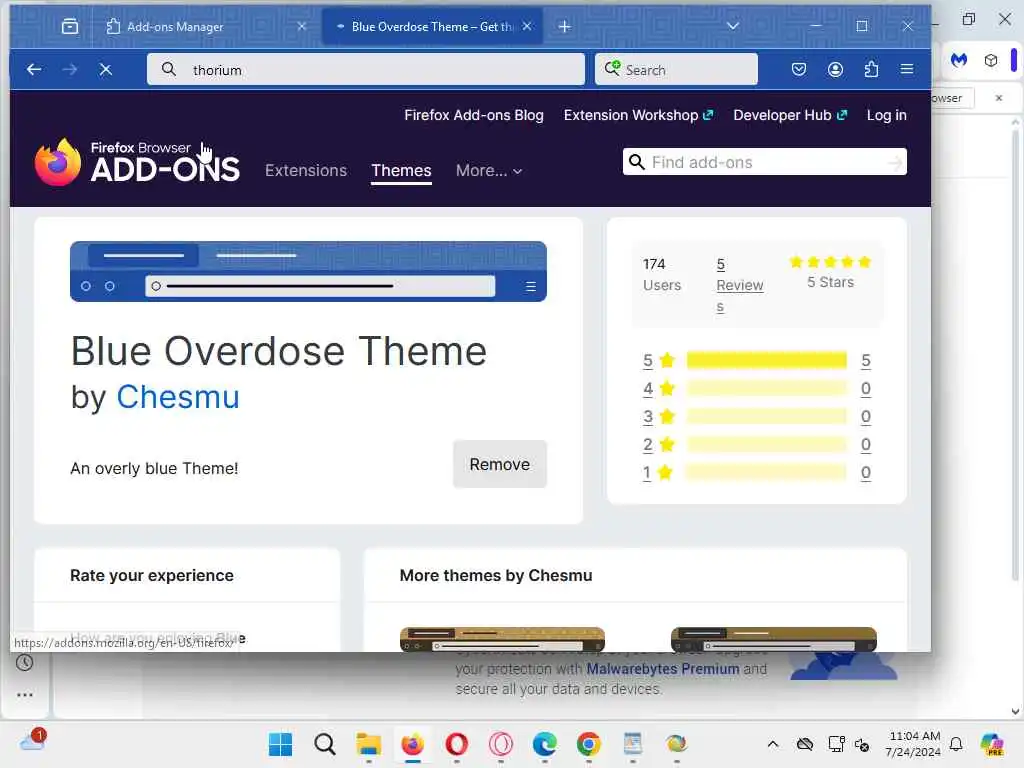
Task: Open Developer Hub link
Action: click(790, 115)
